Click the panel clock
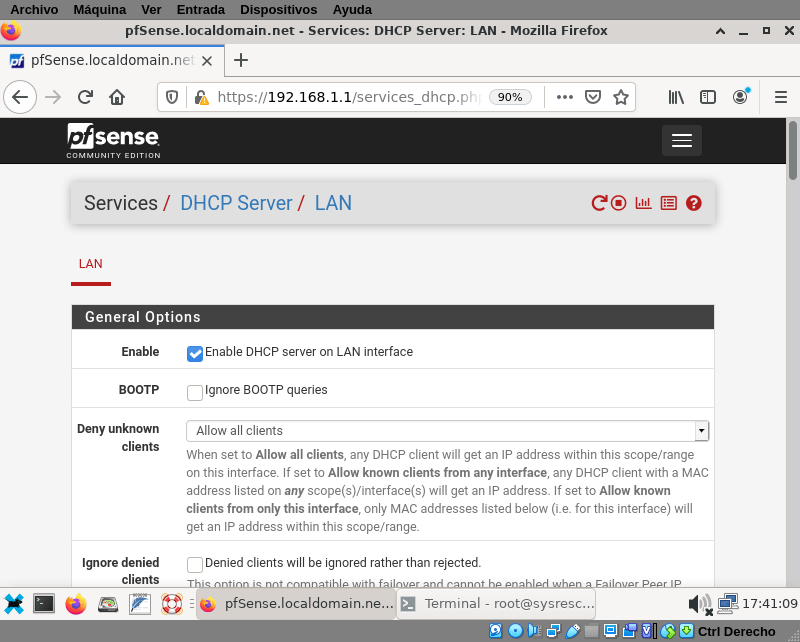 (x=769, y=604)
